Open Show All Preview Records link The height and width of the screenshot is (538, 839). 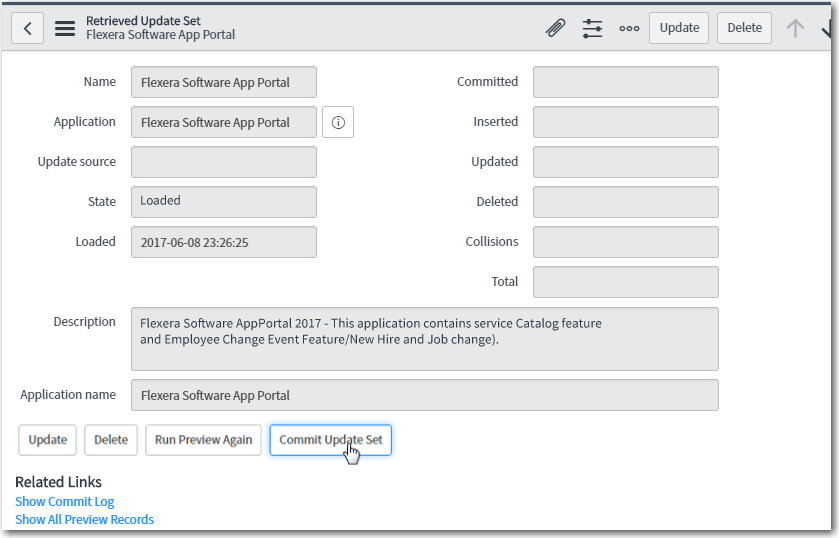click(x=85, y=520)
